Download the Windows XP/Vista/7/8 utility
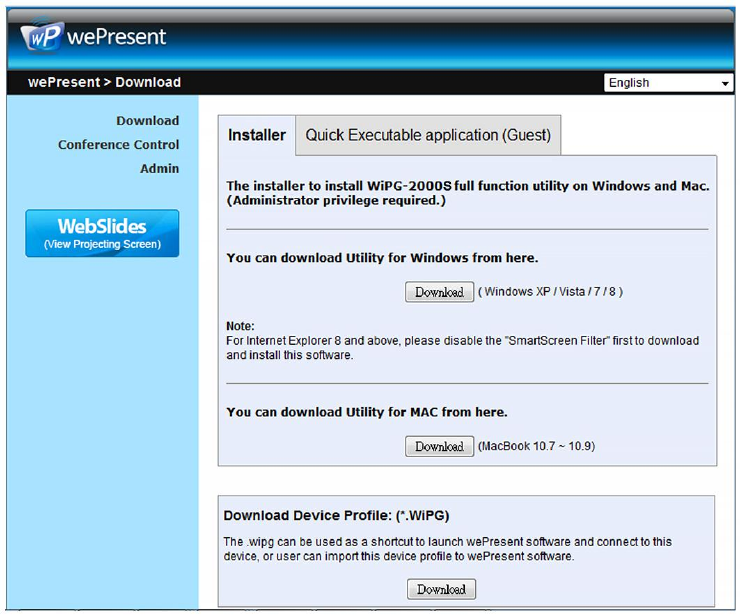This screenshot has height=615, width=740. (x=439, y=292)
